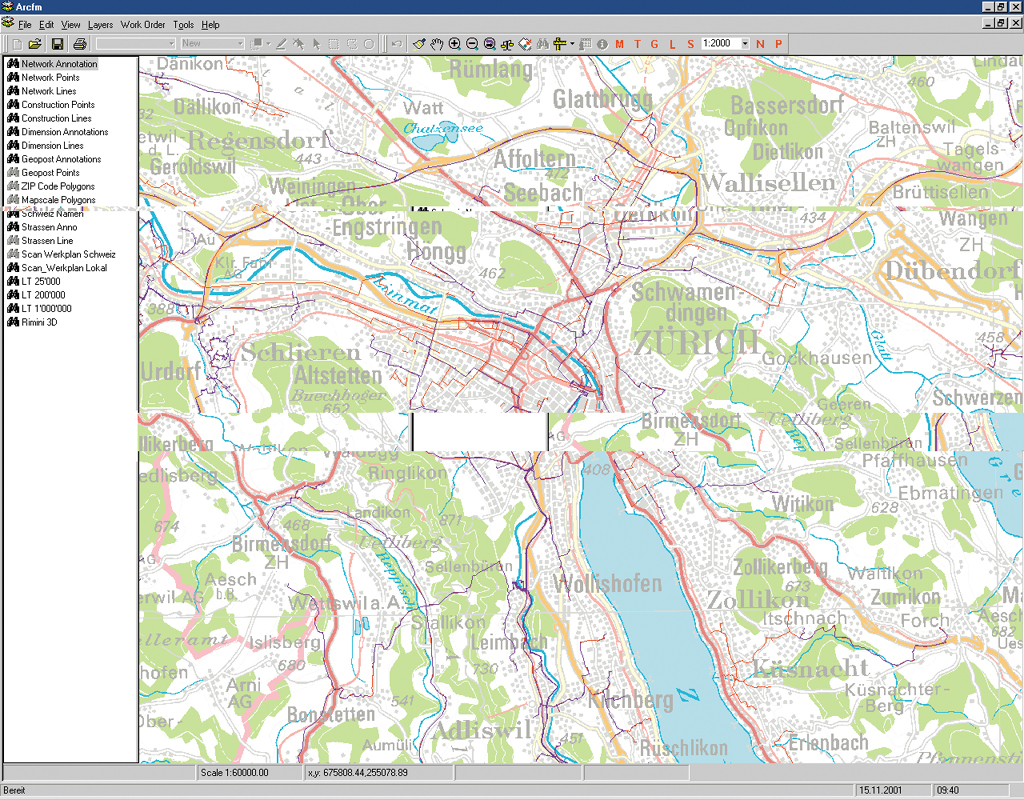Open the 1:2000 scale dropdown
This screenshot has height=800, width=1024.
click(x=745, y=44)
